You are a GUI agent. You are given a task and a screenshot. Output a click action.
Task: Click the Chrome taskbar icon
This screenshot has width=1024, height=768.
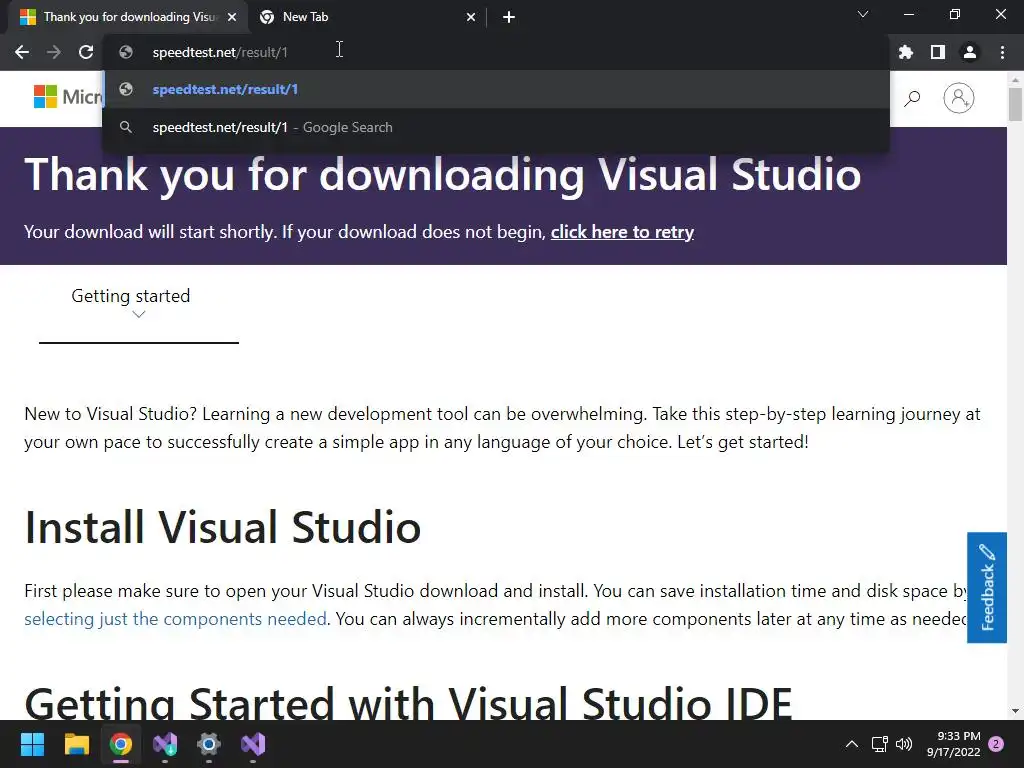coord(121,744)
